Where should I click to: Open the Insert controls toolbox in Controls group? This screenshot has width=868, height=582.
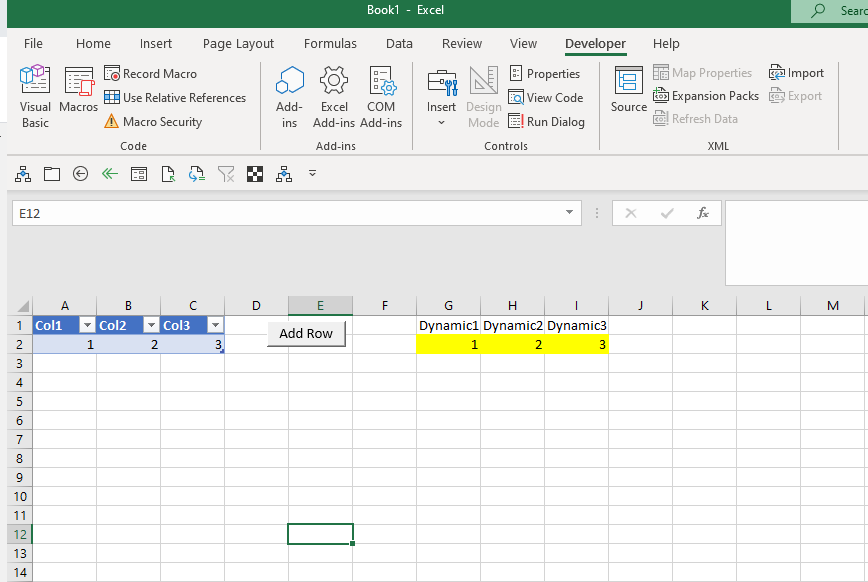(441, 97)
